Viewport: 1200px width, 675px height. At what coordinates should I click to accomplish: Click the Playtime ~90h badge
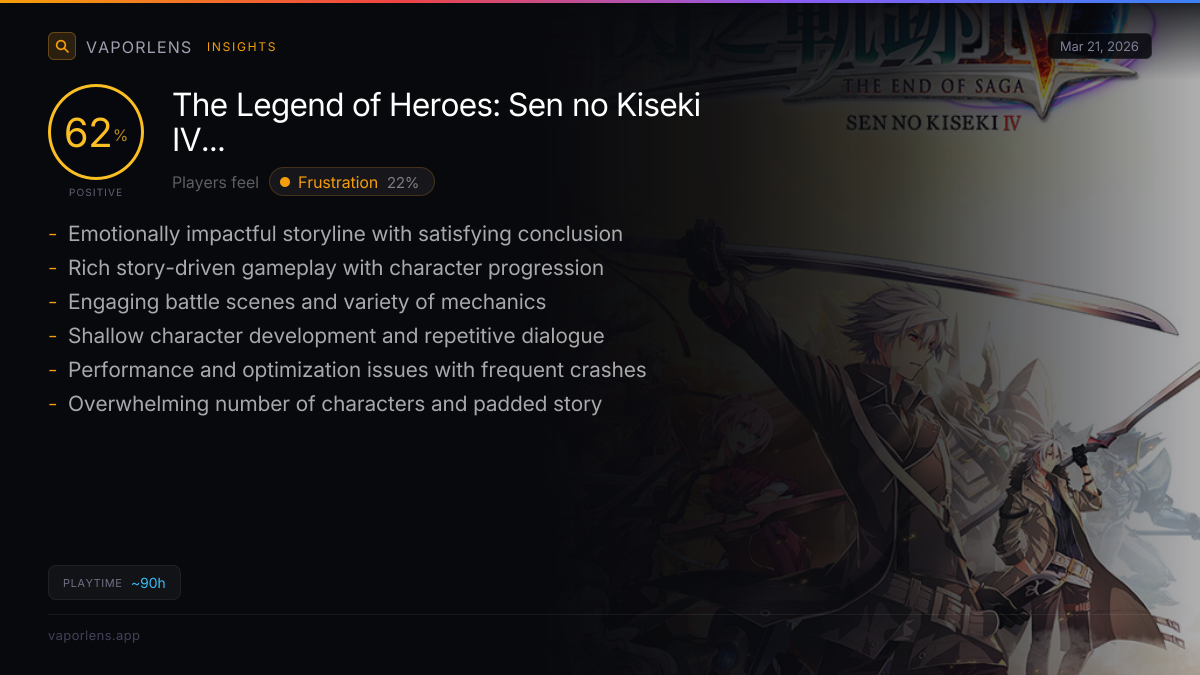click(x=114, y=583)
